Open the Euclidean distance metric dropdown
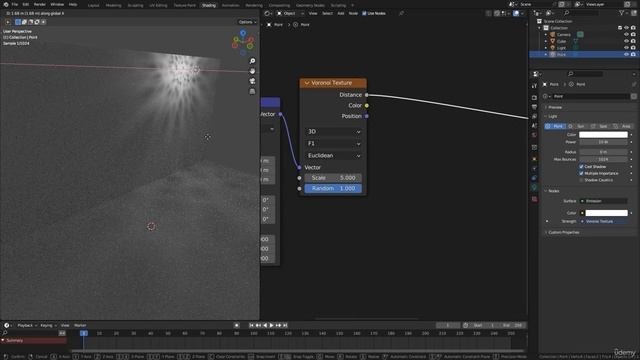The image size is (640, 360). click(x=333, y=156)
